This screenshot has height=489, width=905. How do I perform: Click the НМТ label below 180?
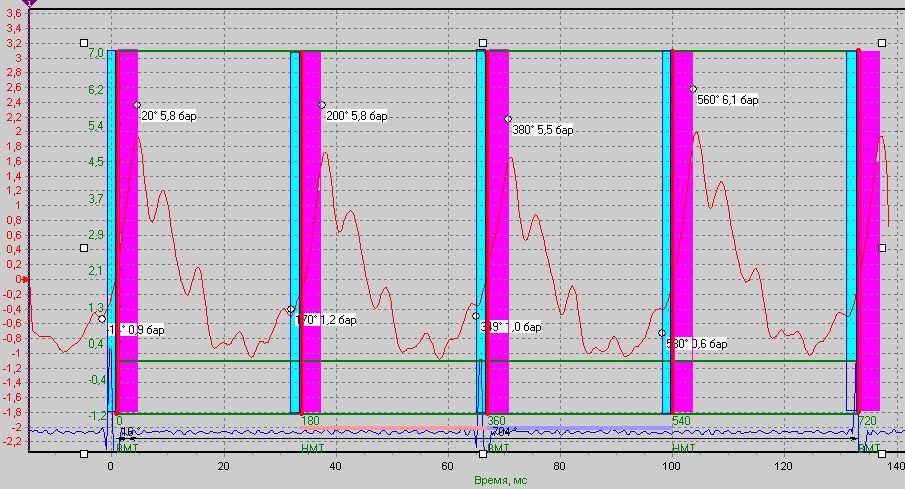click(x=312, y=448)
